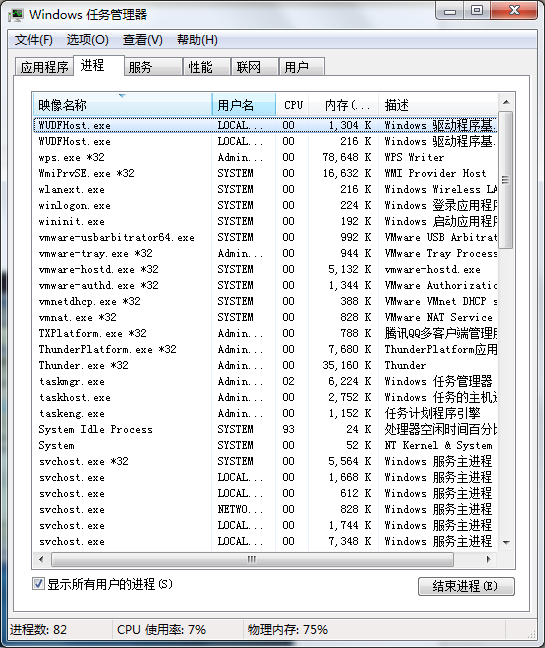
Task: Open the 性能 tab
Action: pyautogui.click(x=207, y=67)
